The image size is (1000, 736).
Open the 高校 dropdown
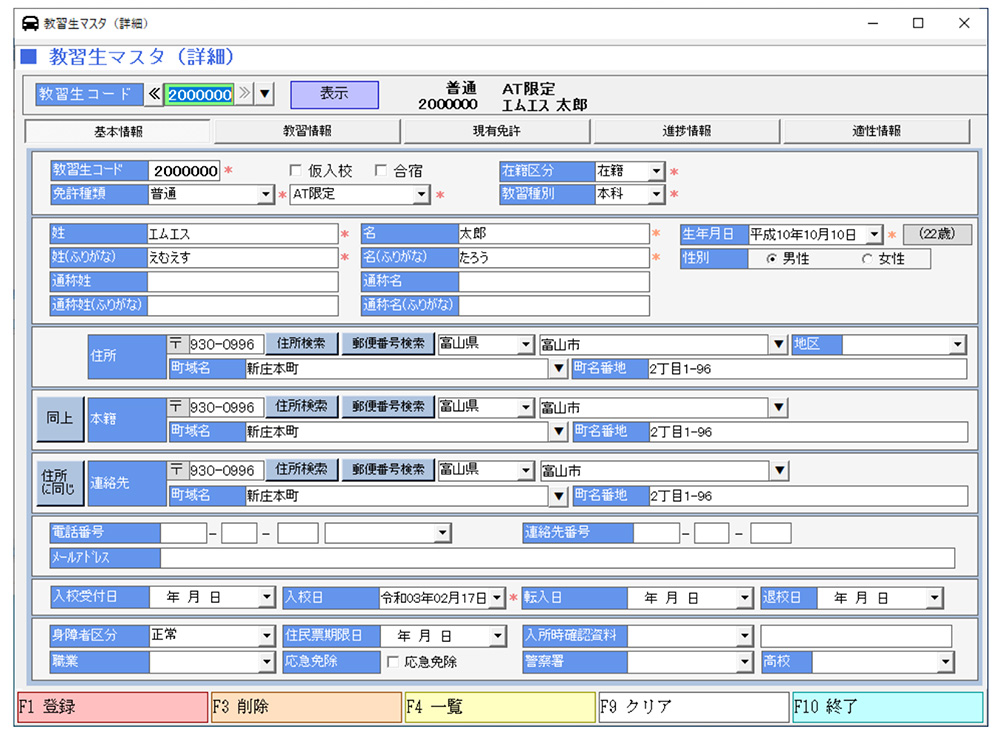(946, 662)
